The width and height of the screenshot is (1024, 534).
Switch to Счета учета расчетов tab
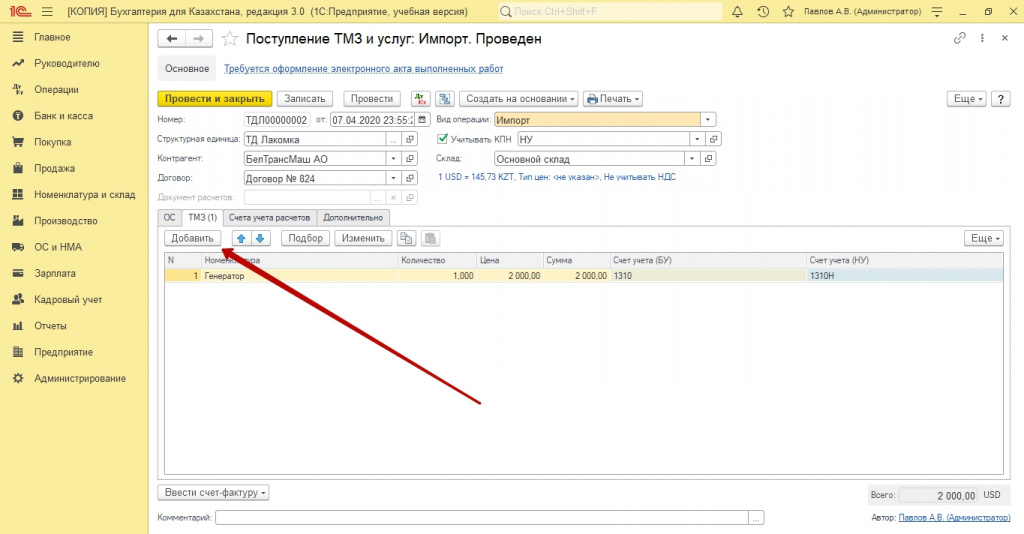coord(269,217)
